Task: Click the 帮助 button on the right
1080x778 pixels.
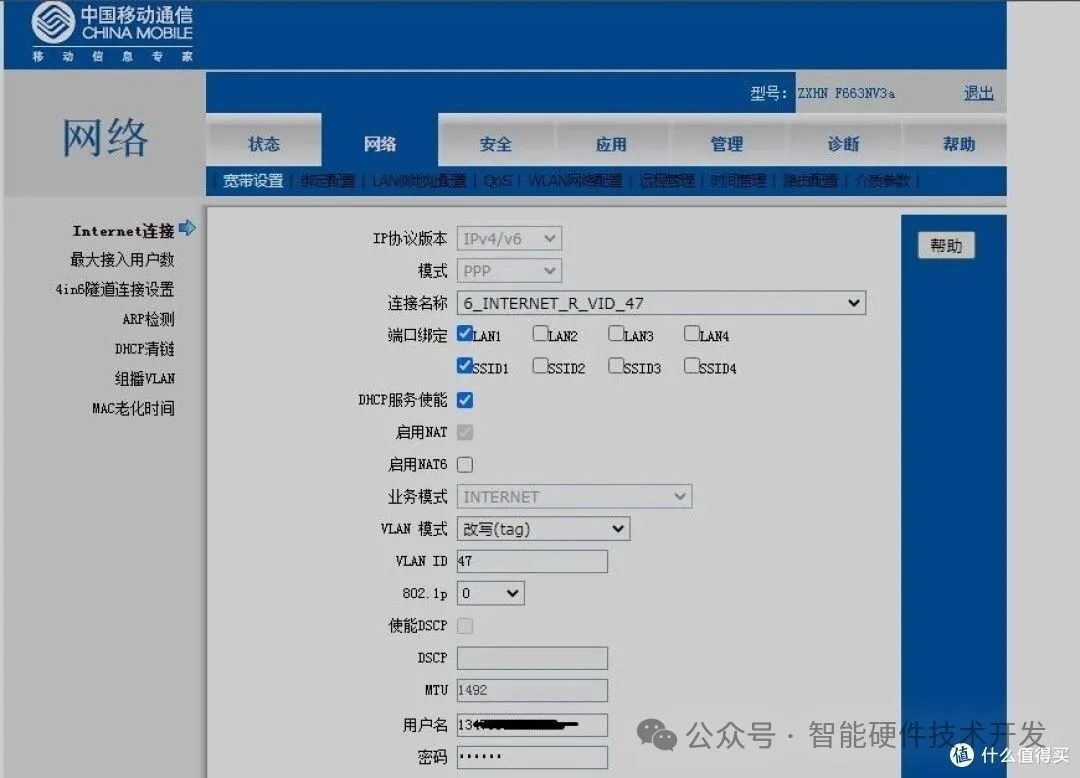Action: [945, 244]
